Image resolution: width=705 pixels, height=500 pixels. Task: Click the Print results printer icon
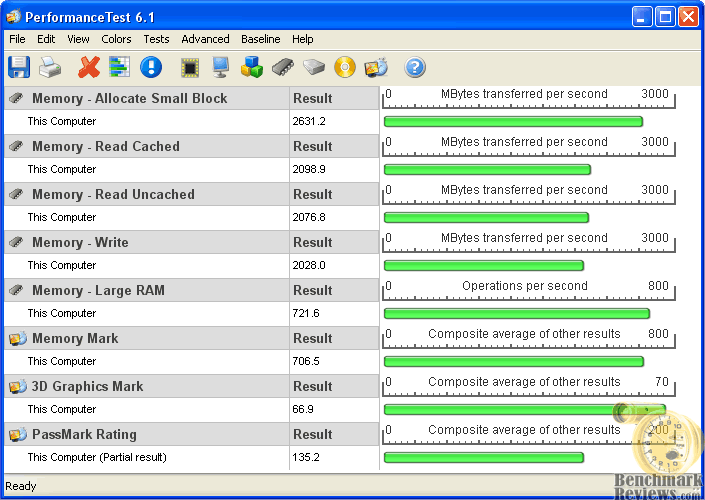[50, 67]
